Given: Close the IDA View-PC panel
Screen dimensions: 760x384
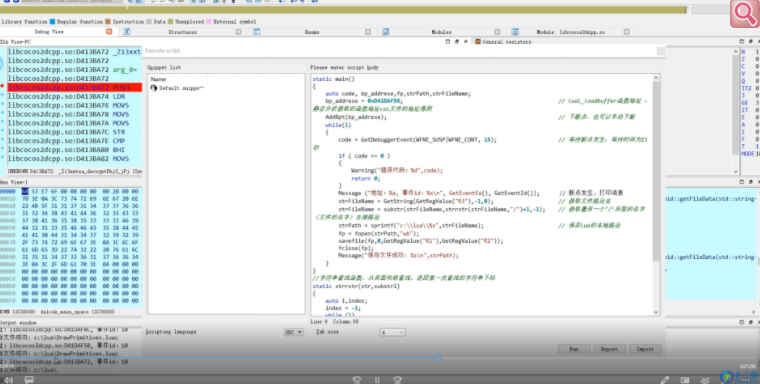Looking at the screenshot, I should coord(466,42).
